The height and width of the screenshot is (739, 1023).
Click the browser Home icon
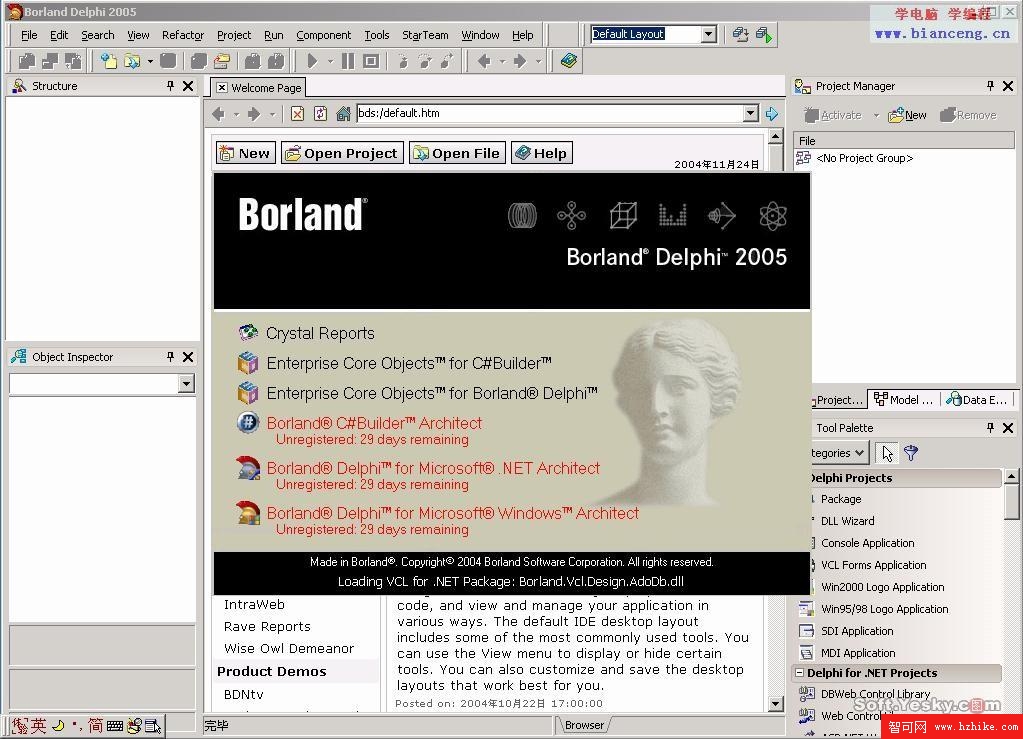point(343,113)
